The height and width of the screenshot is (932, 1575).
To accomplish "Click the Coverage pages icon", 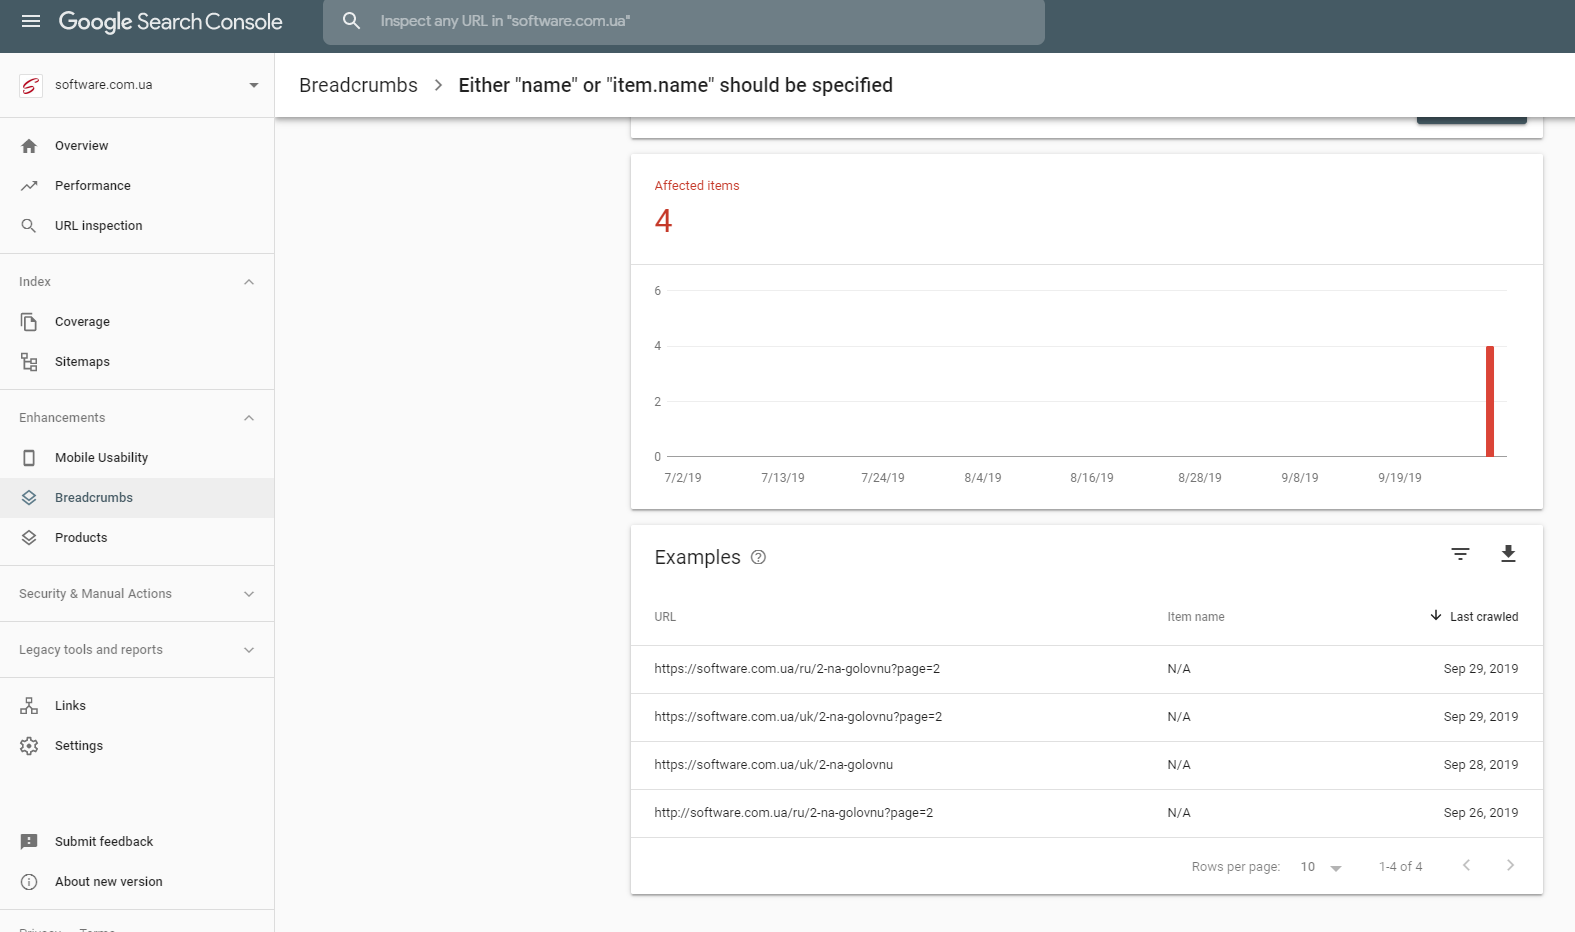I will pyautogui.click(x=29, y=322).
